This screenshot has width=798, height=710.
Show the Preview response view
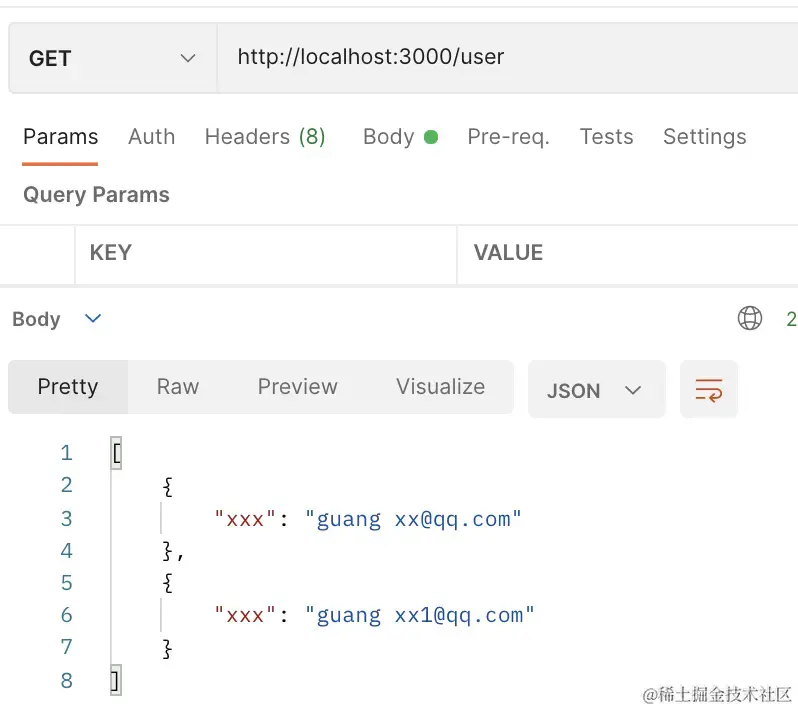pyautogui.click(x=297, y=387)
